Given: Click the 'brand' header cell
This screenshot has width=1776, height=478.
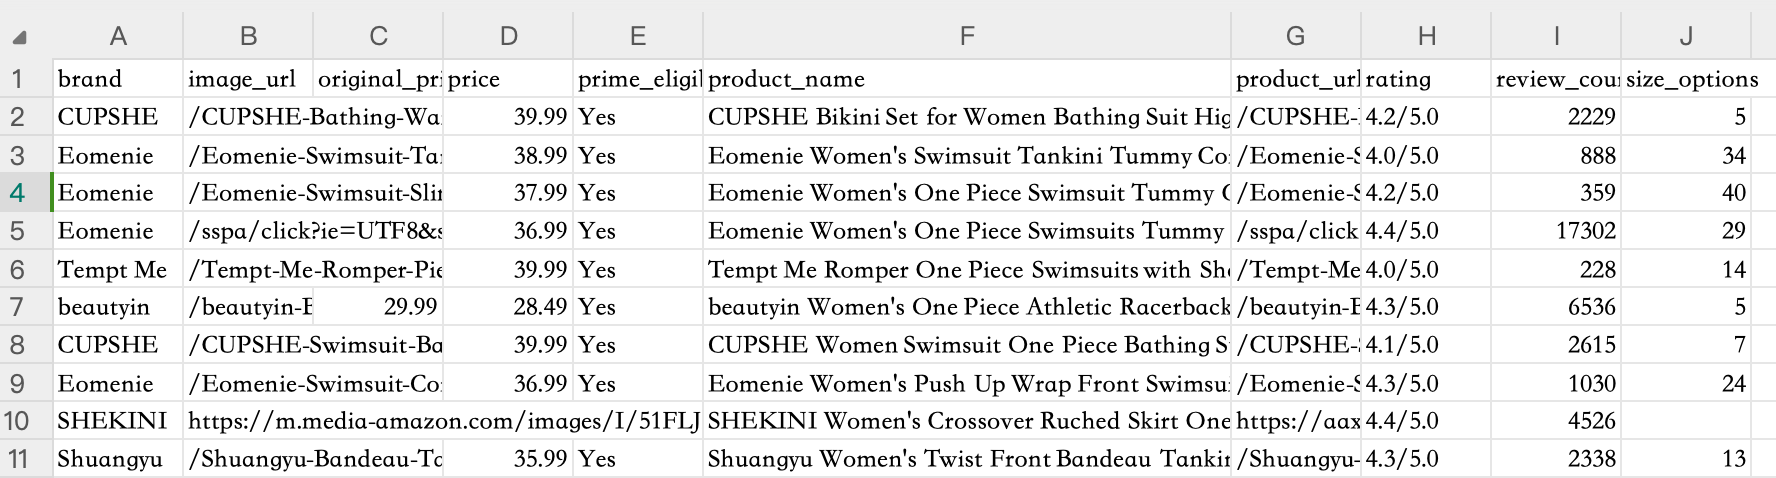Looking at the screenshot, I should click(x=118, y=79).
